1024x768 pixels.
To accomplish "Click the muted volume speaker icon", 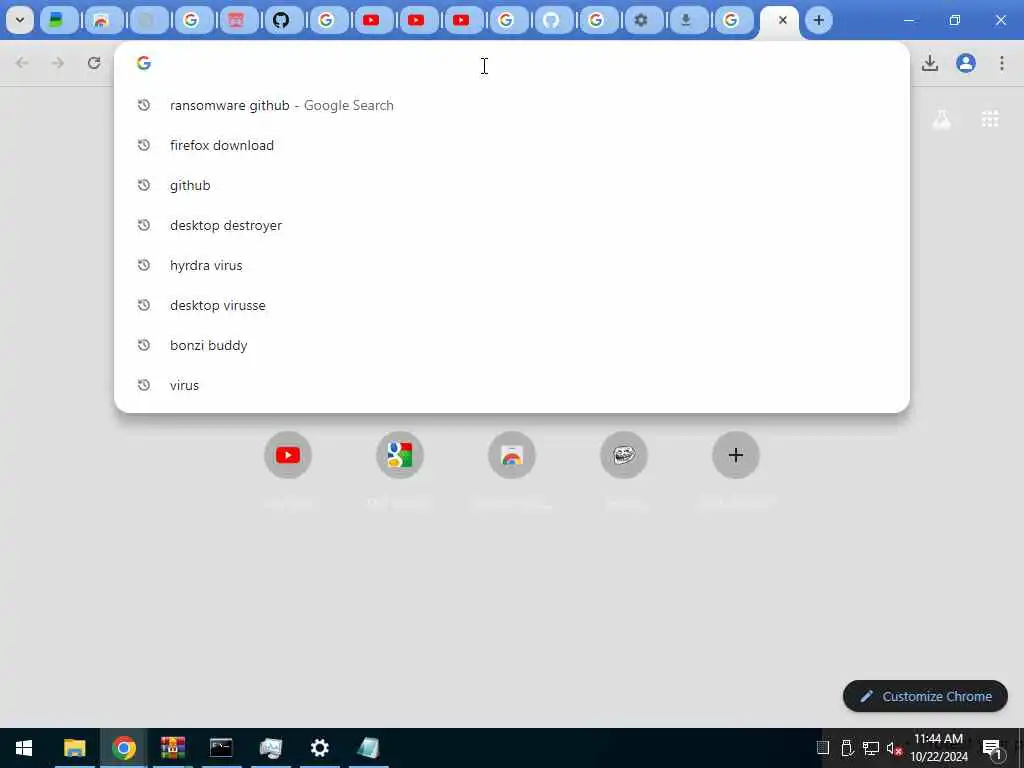I will (894, 748).
